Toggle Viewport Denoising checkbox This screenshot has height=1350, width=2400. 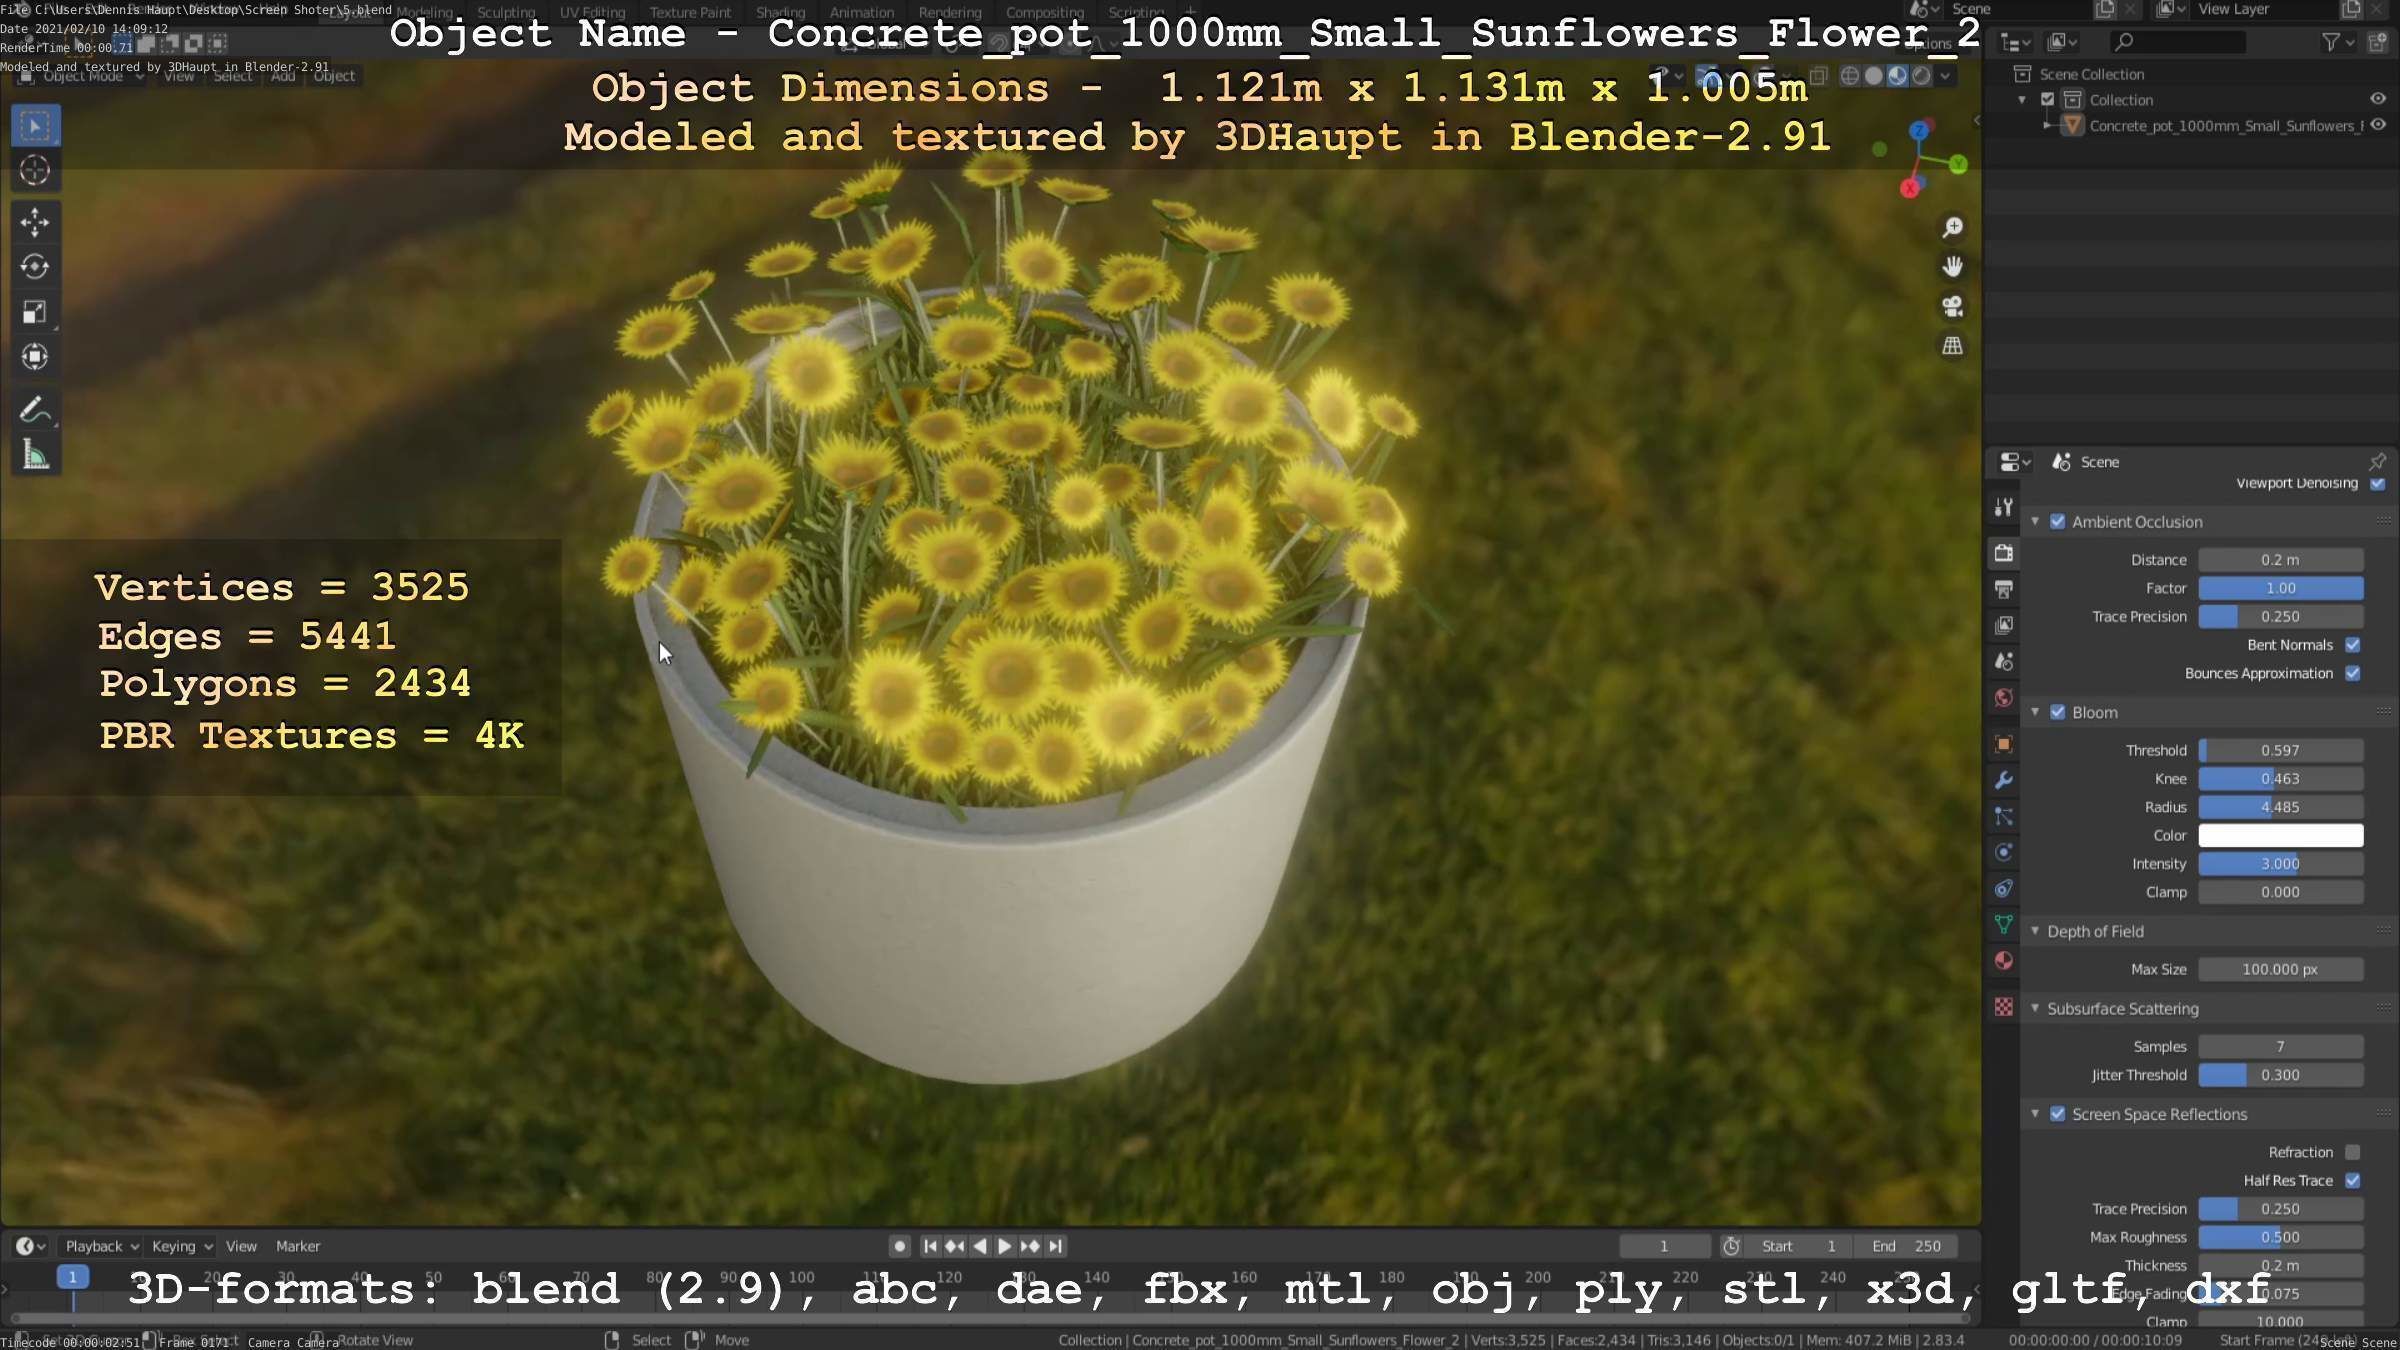2377,483
